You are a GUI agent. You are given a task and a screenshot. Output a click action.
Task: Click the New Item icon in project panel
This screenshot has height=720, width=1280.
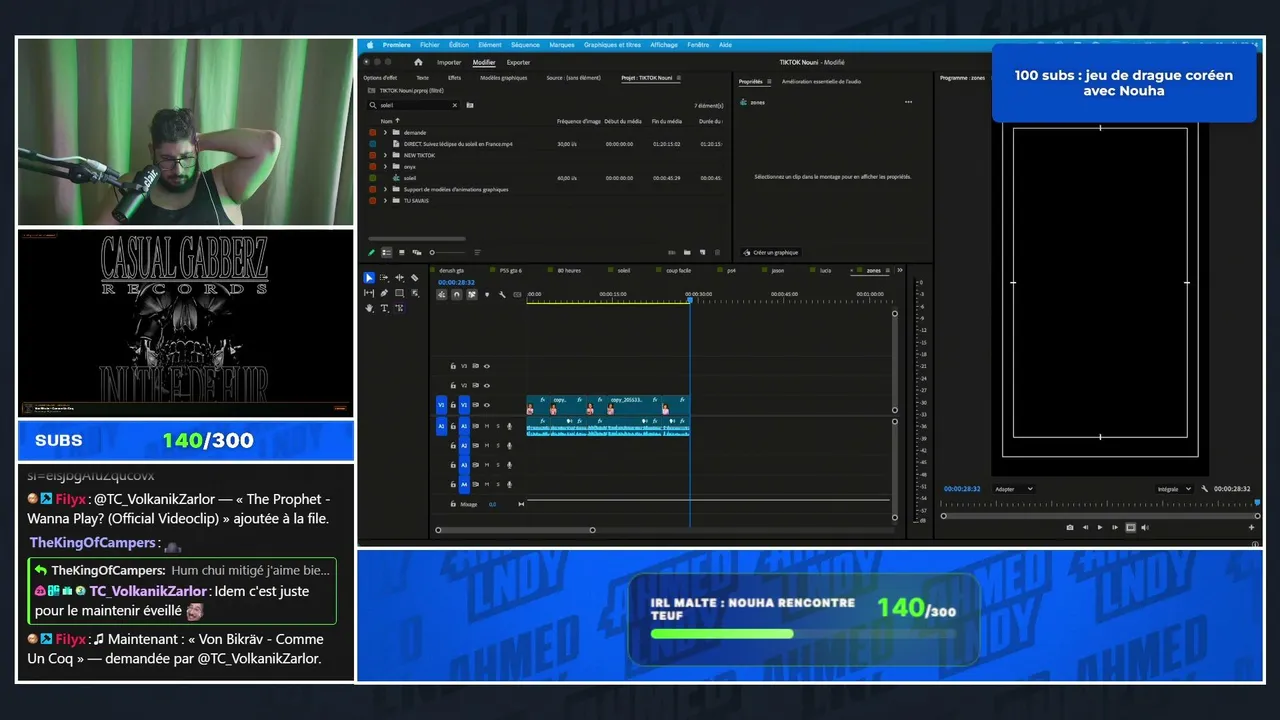[703, 252]
